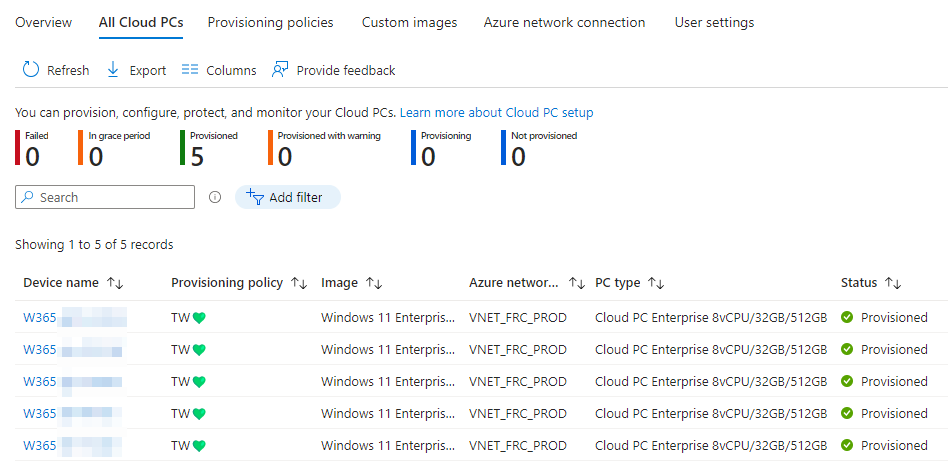Go to the Custom images tab

coord(409,22)
